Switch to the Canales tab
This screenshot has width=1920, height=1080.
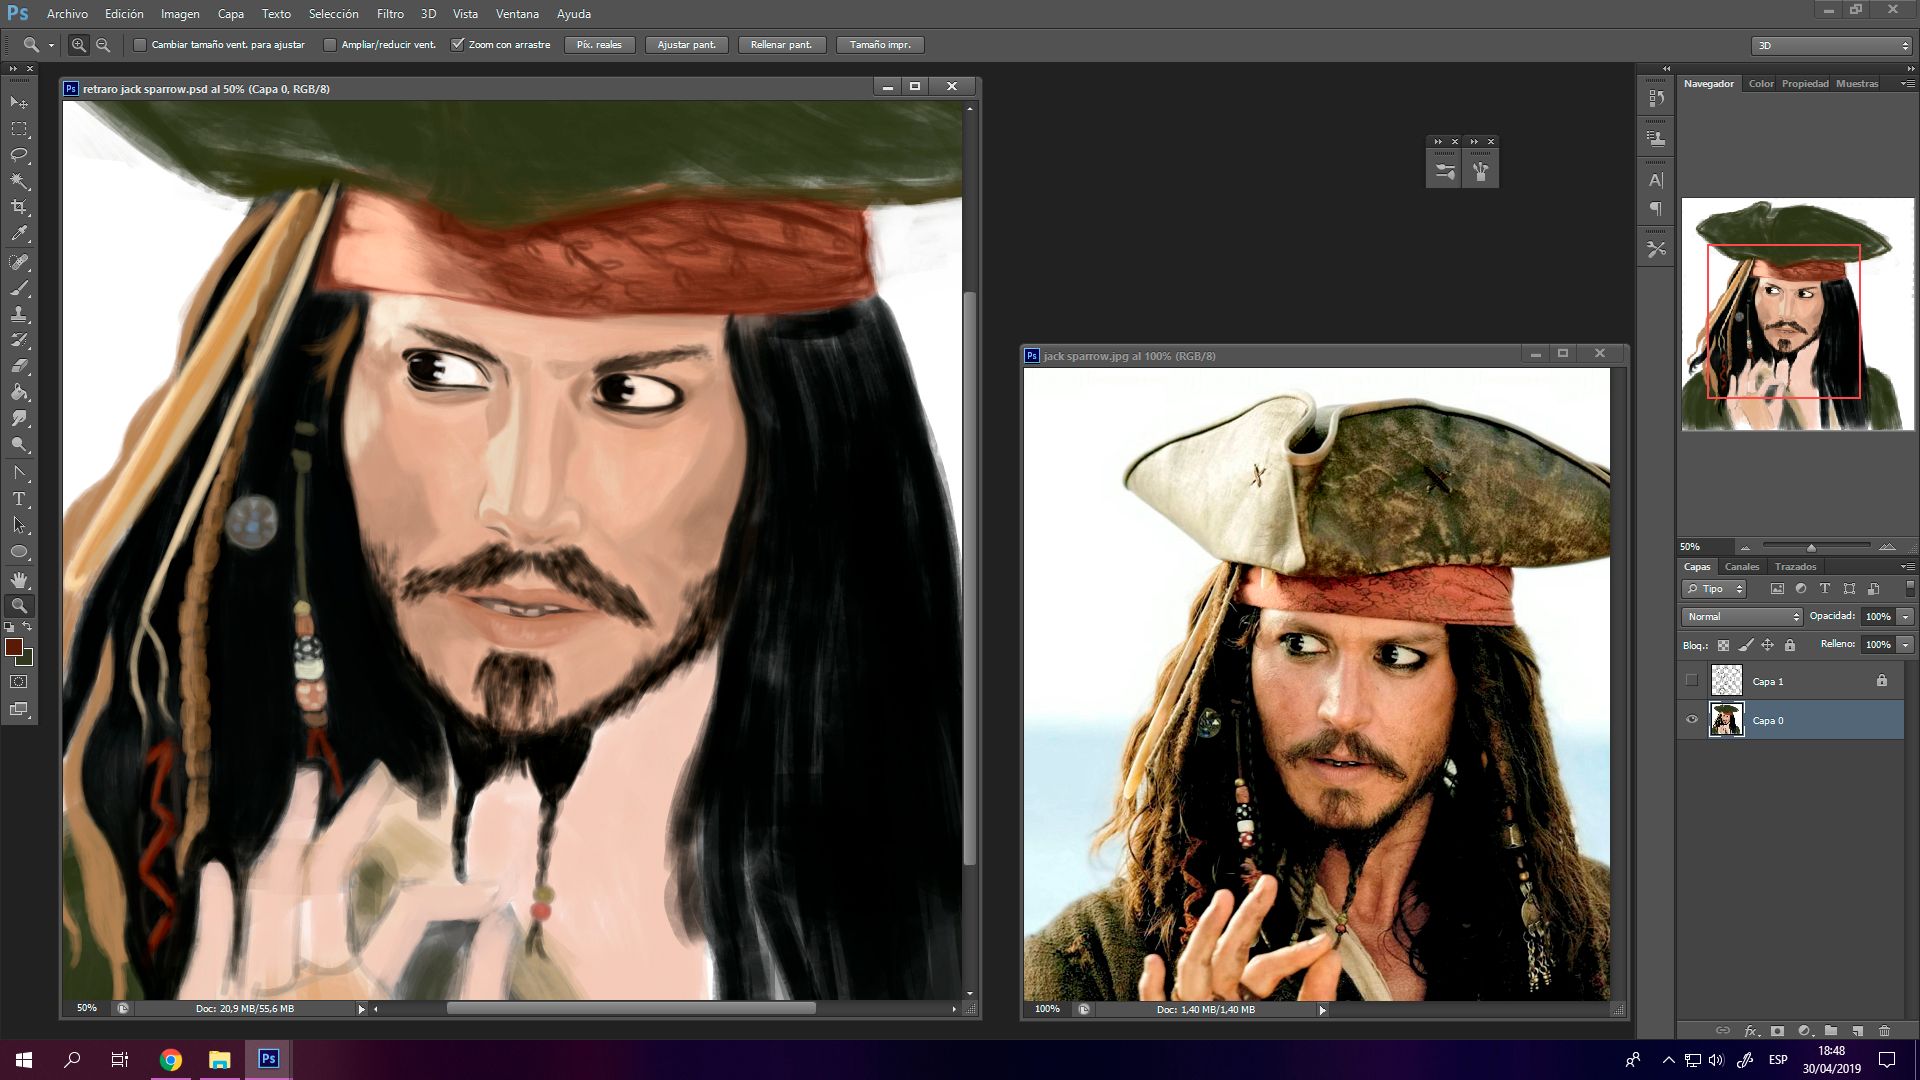pos(1742,567)
